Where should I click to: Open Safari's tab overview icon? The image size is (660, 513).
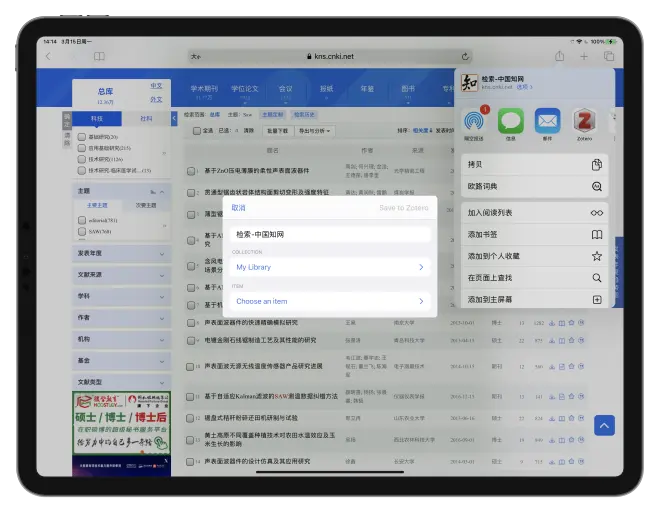pyautogui.click(x=609, y=56)
